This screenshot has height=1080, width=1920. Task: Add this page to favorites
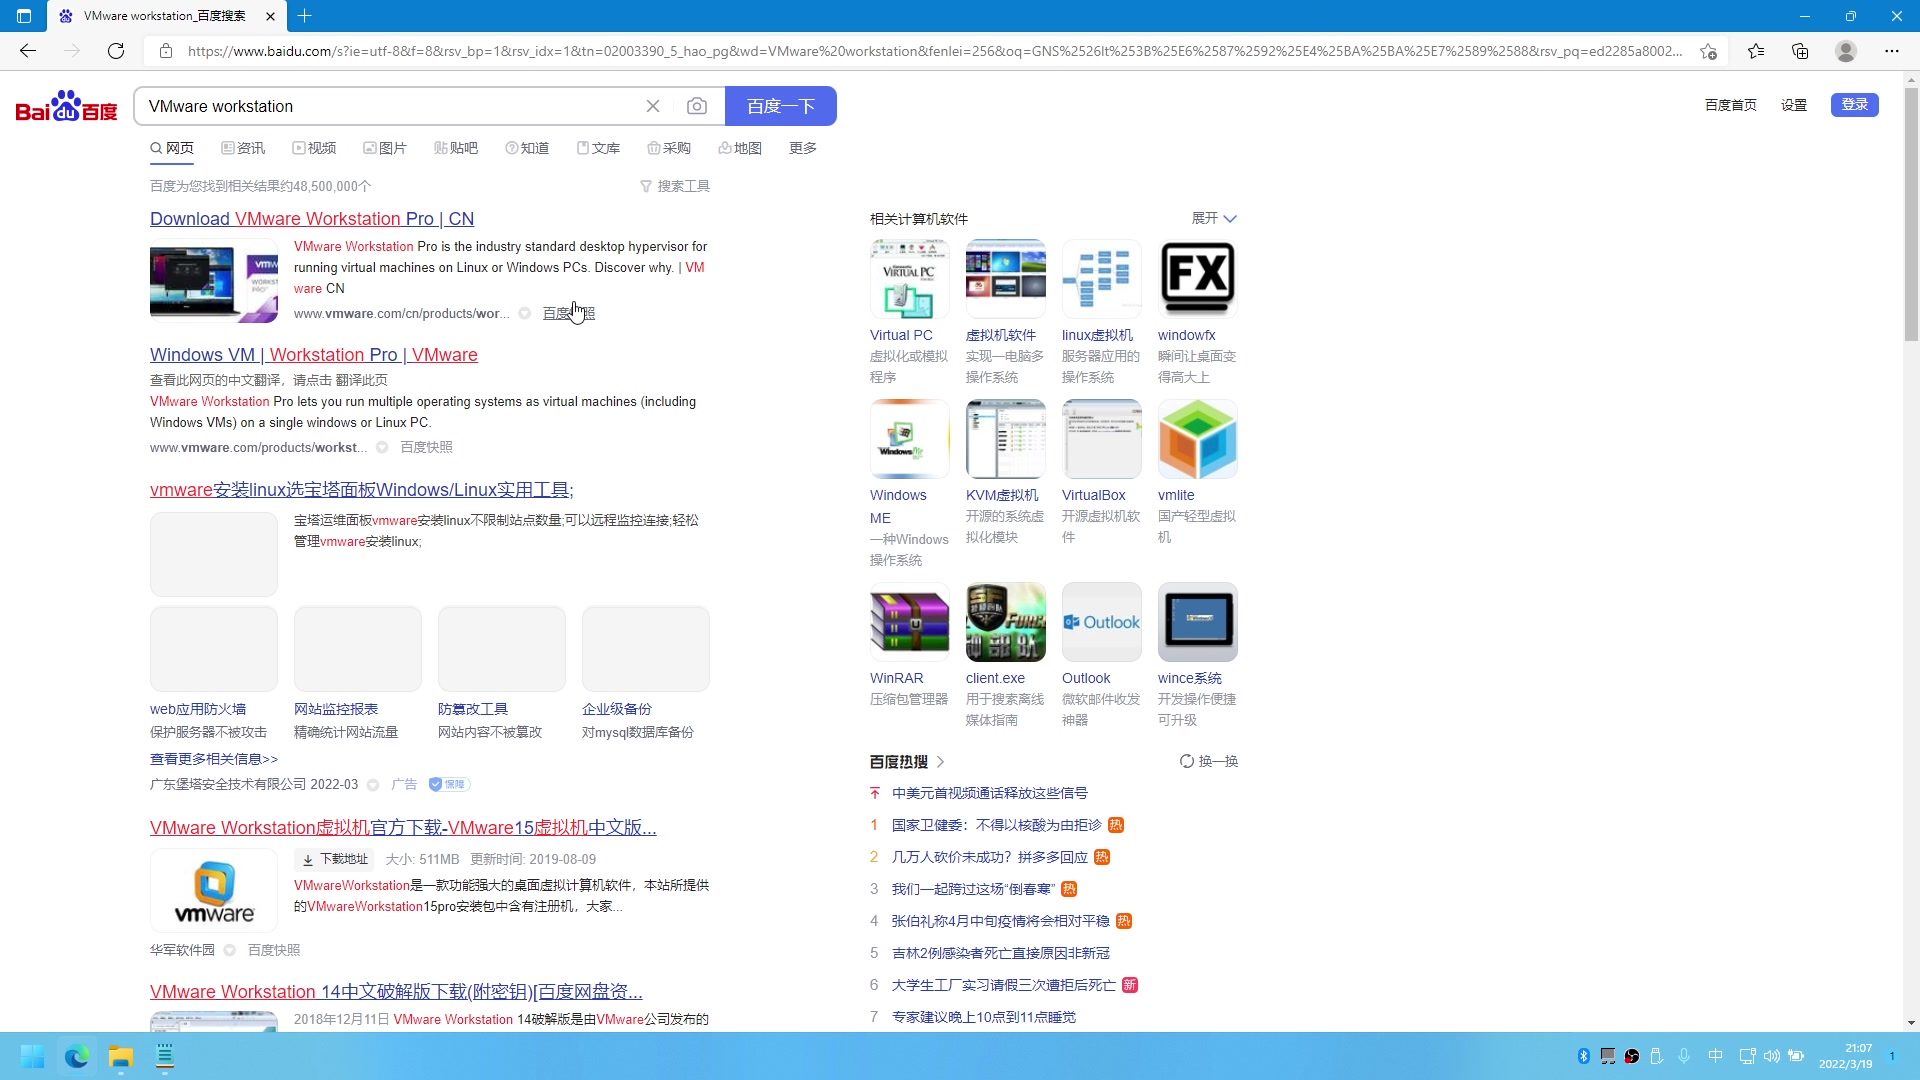[1708, 51]
